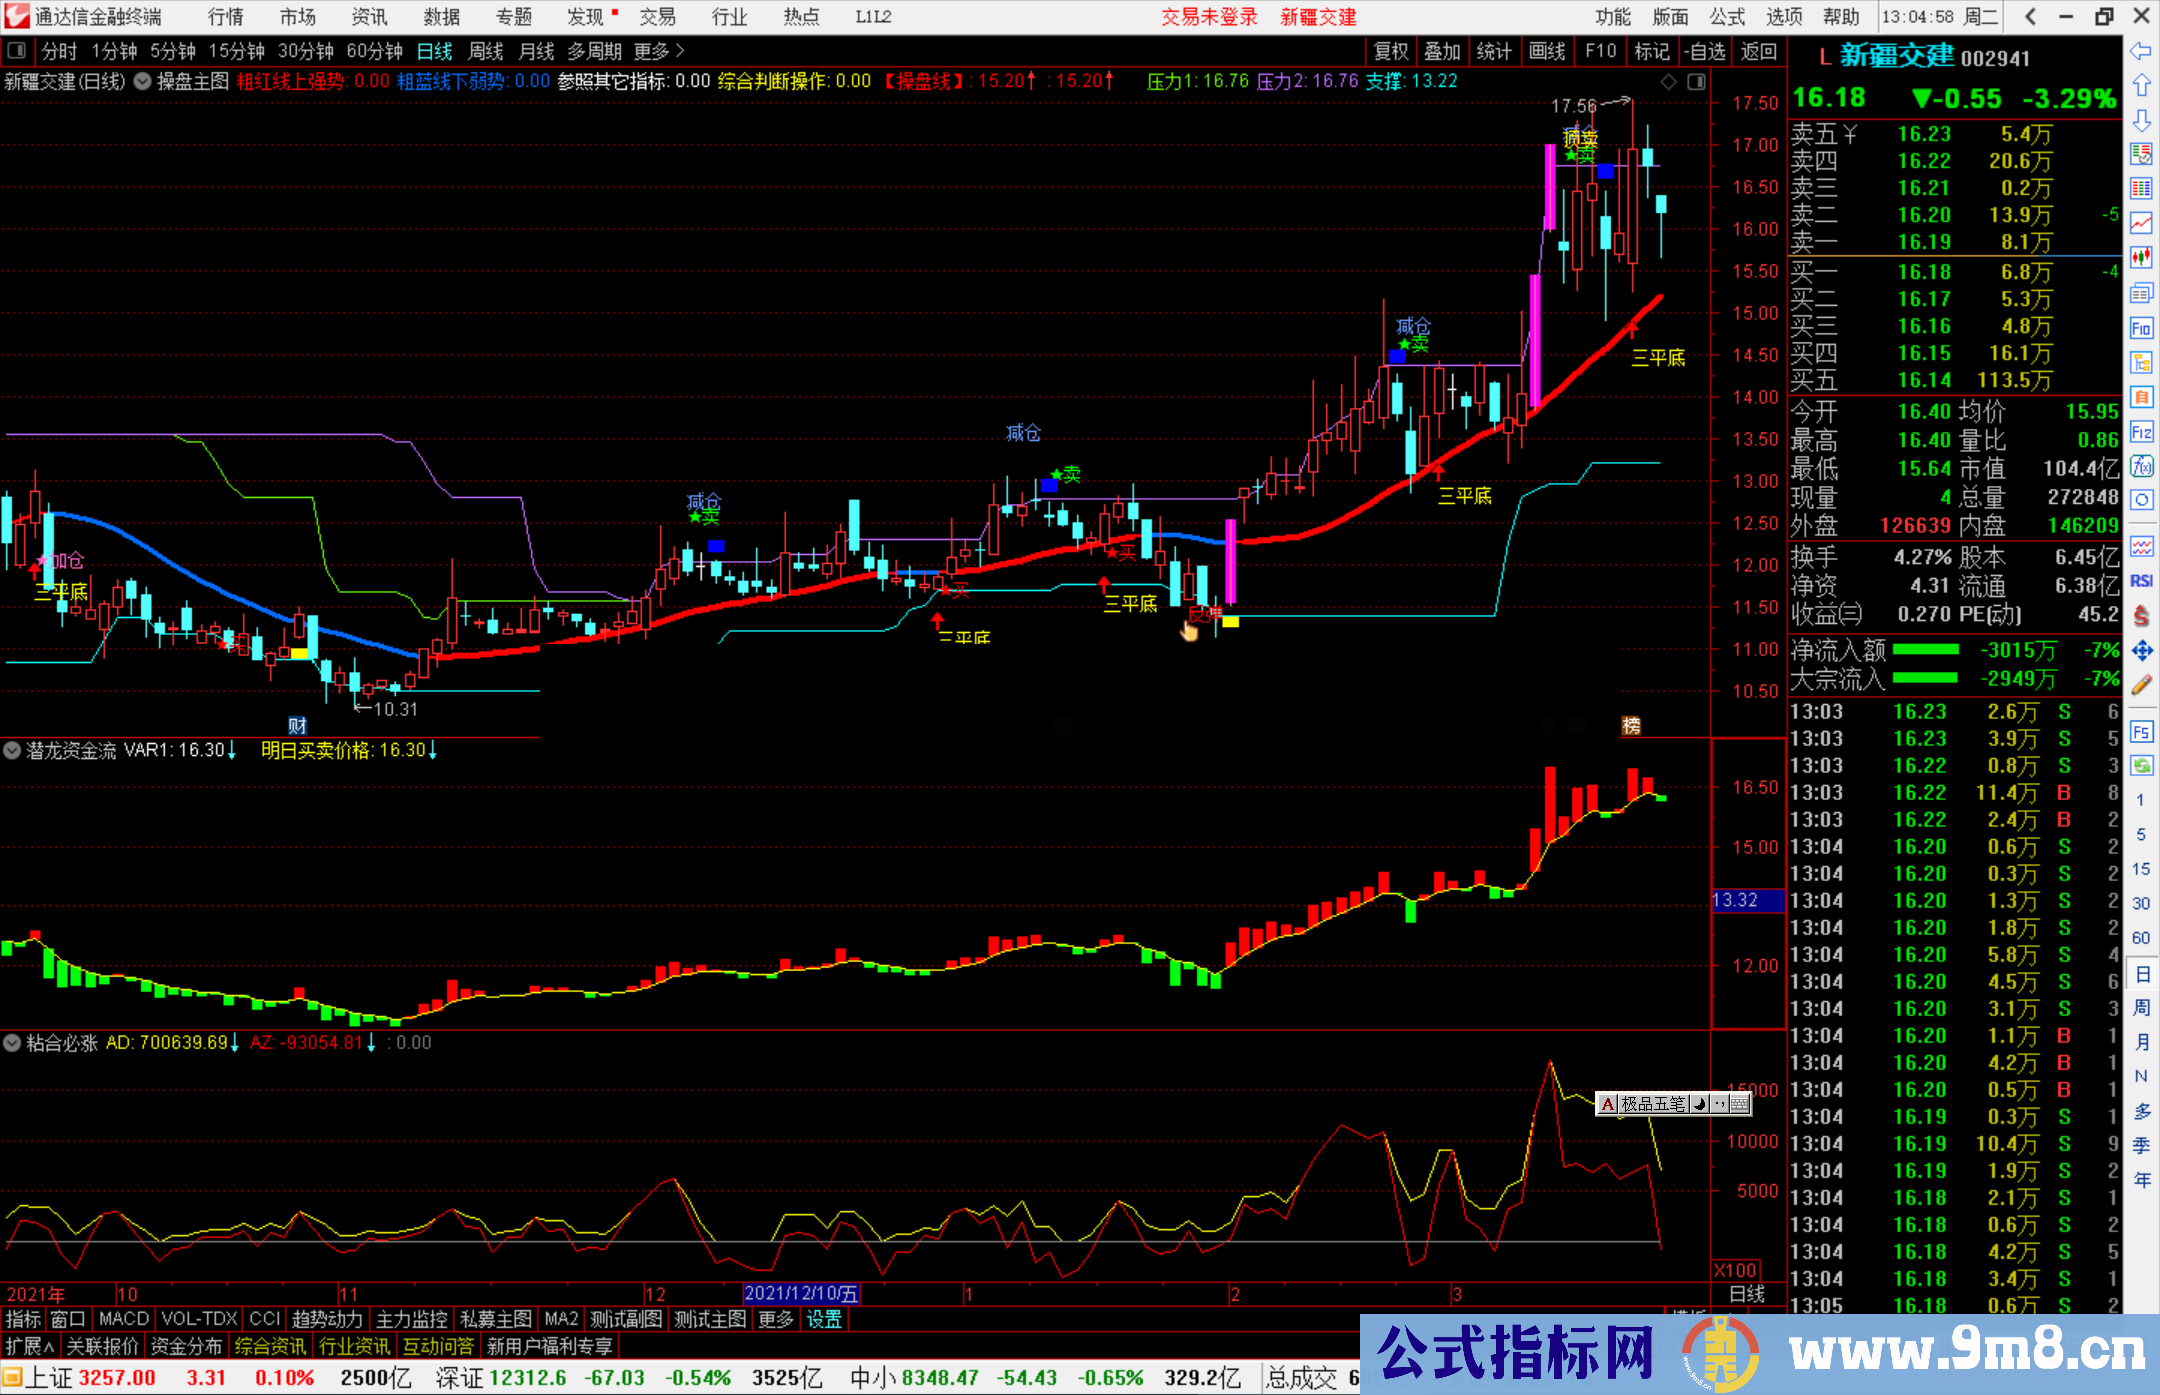The width and height of the screenshot is (2160, 1395).
Task: Click the 设置 link in indicator bar
Action: coord(824,1319)
